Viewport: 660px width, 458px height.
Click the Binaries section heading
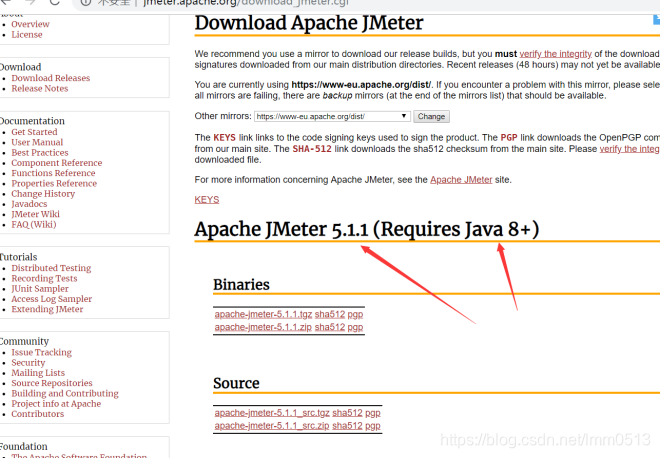pos(241,285)
